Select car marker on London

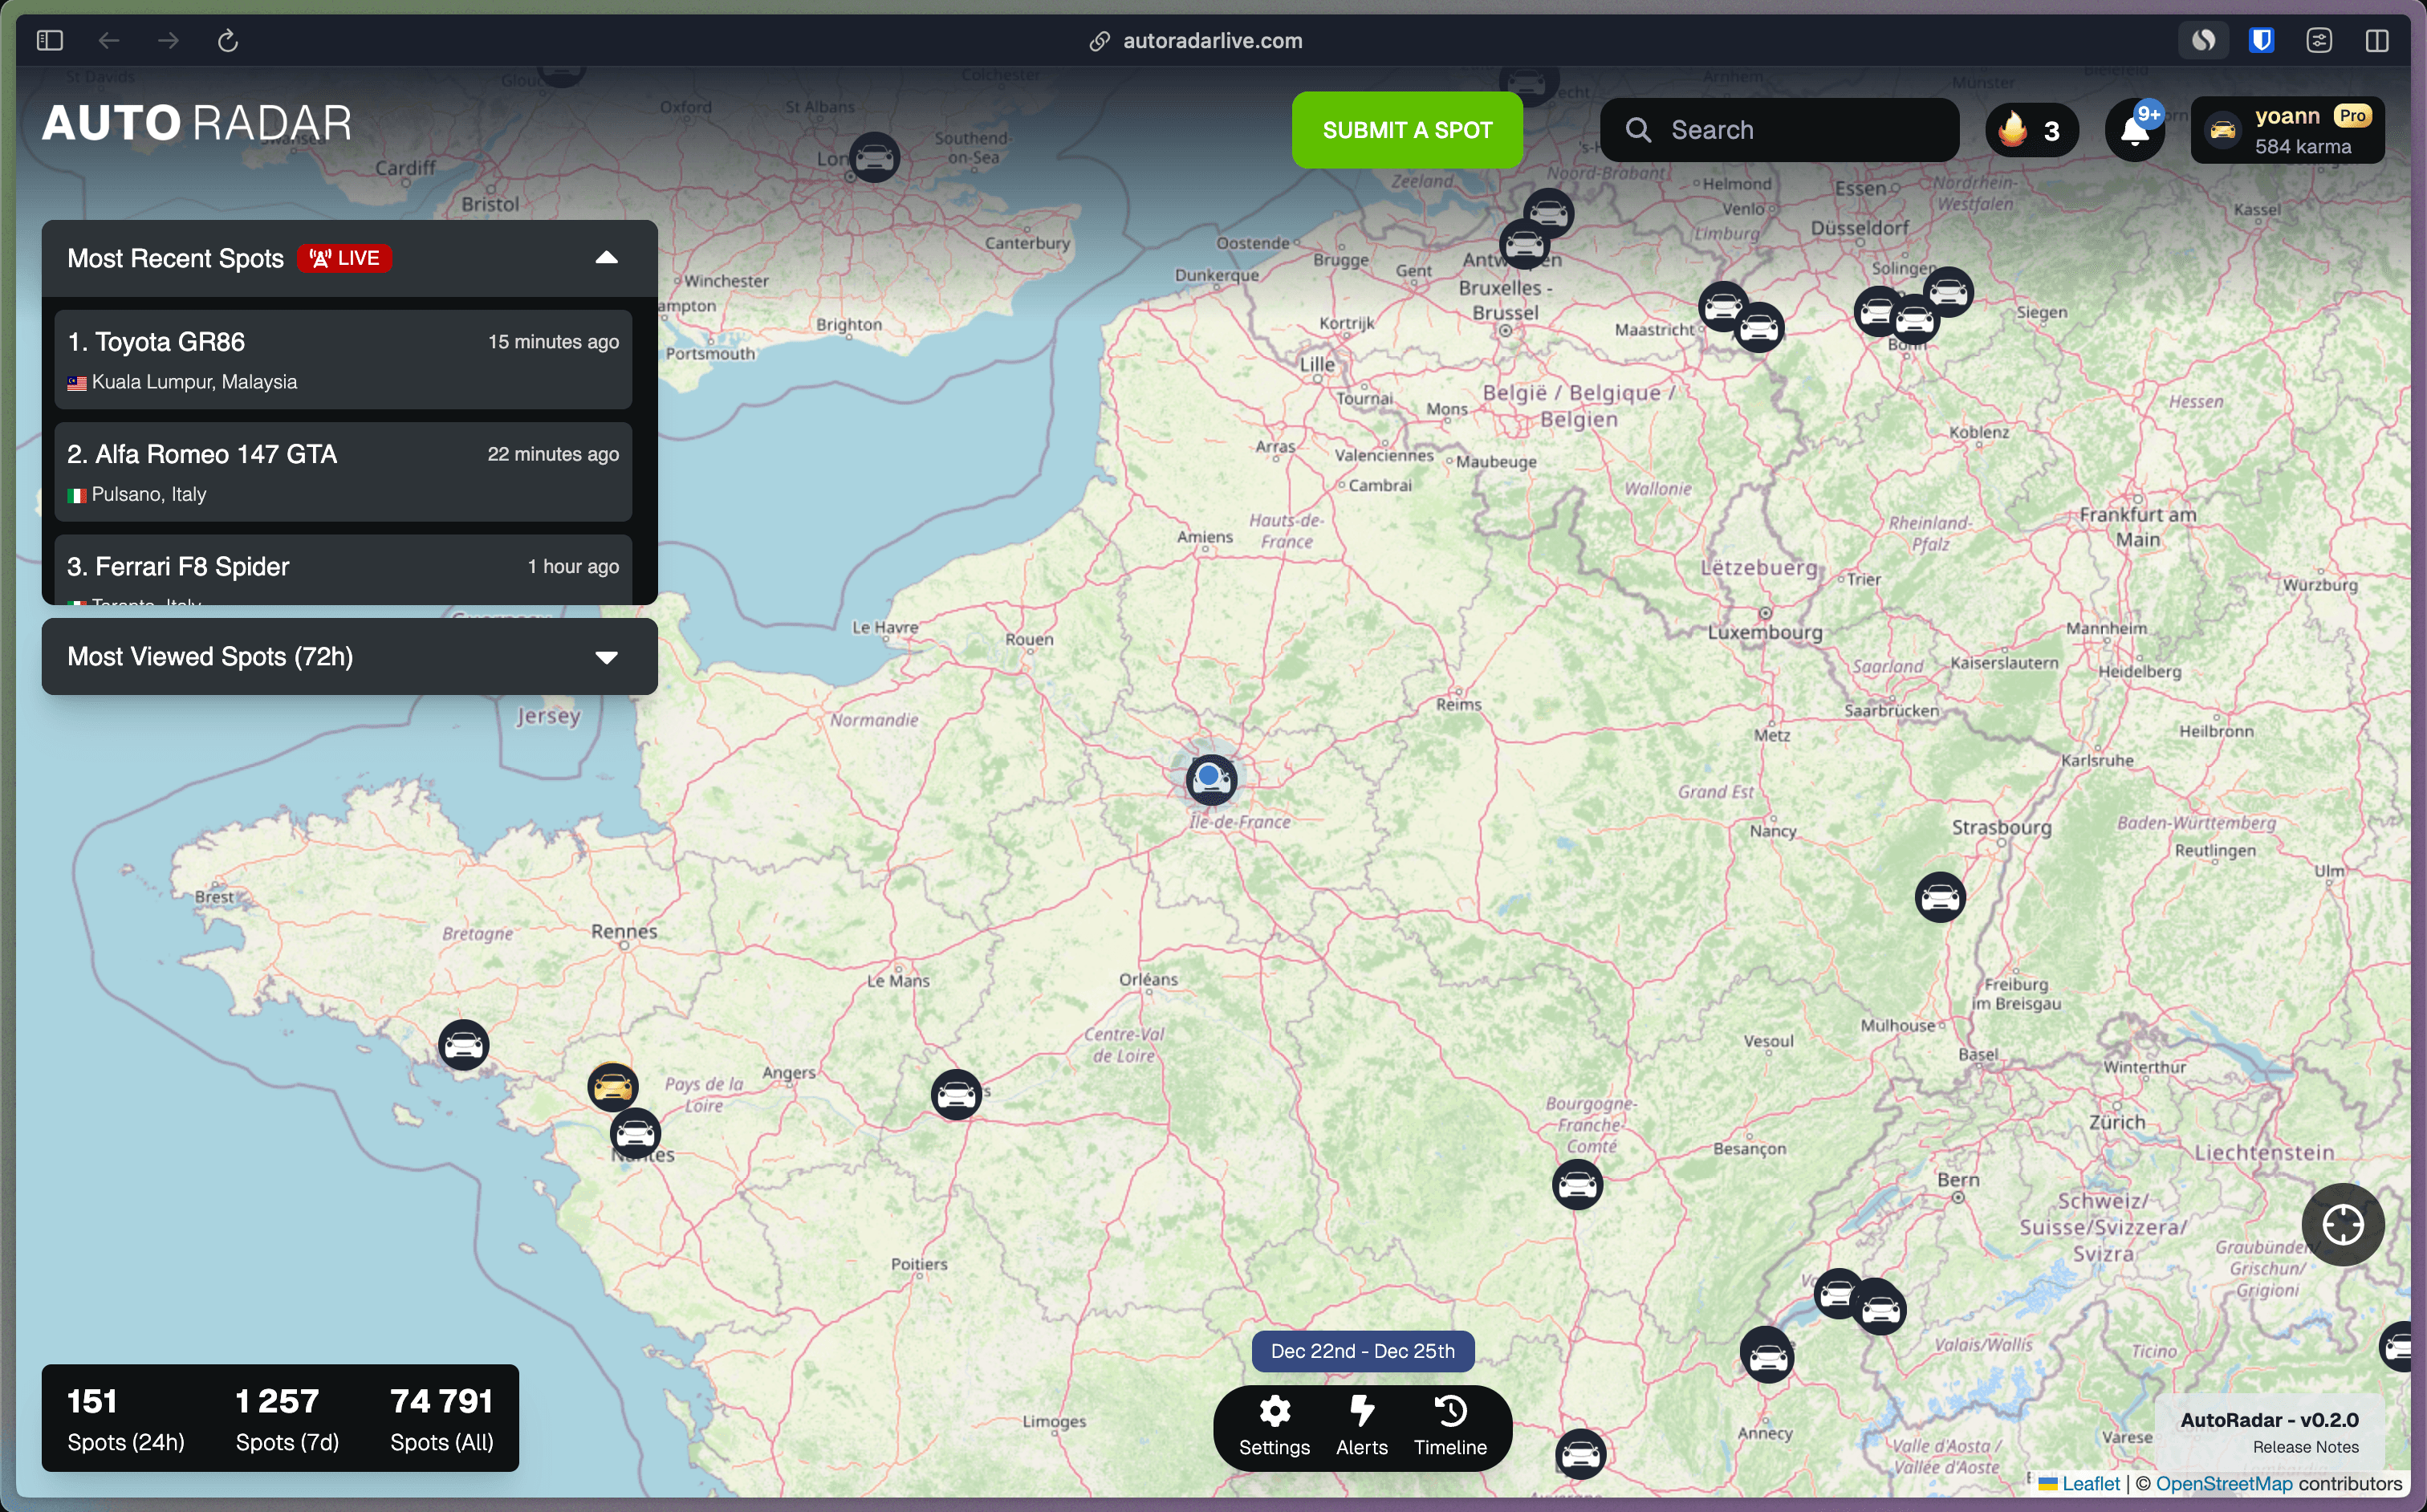pyautogui.click(x=874, y=158)
